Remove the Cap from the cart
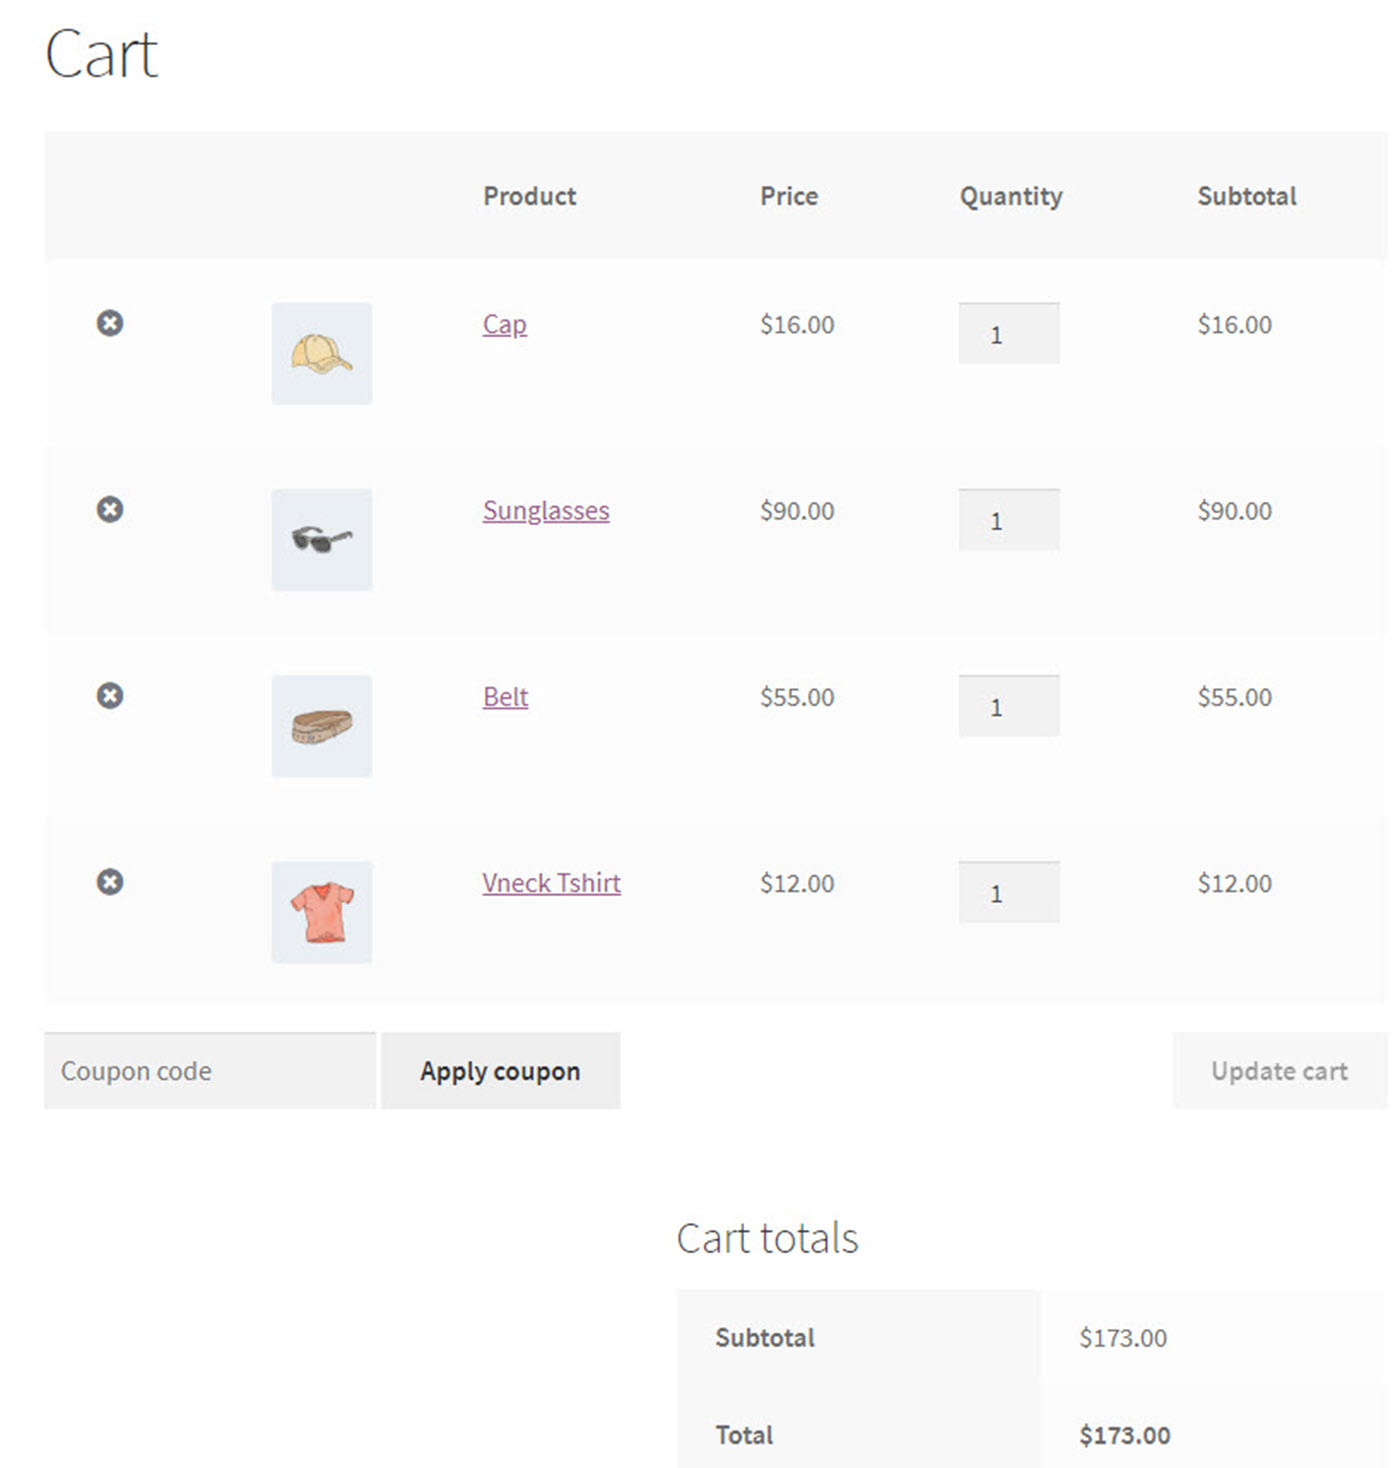Image resolution: width=1400 pixels, height=1468 pixels. click(110, 323)
